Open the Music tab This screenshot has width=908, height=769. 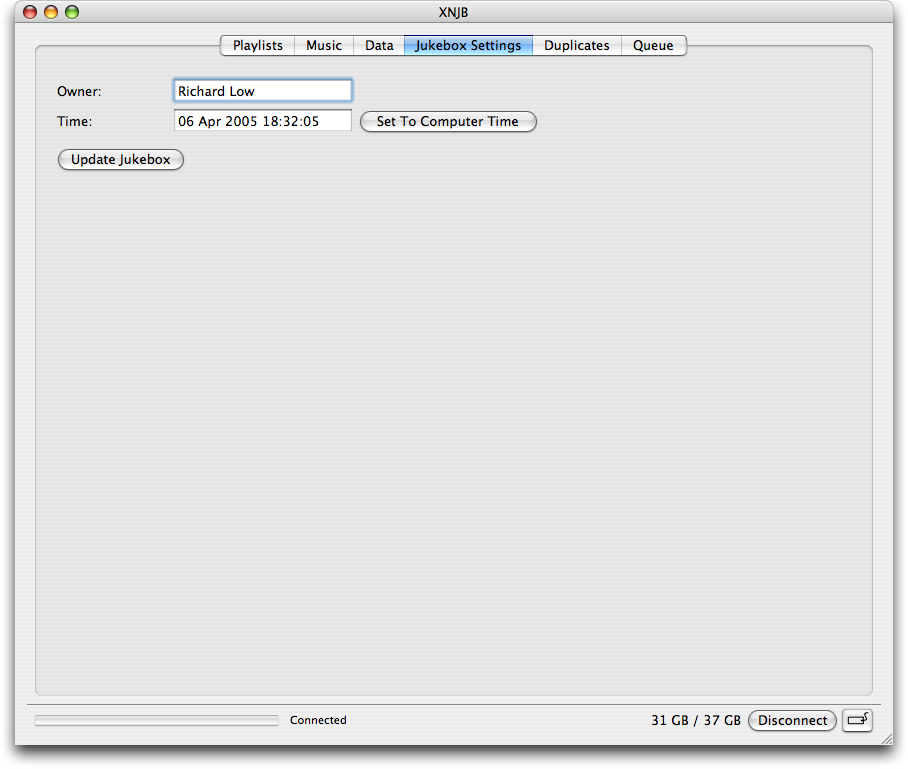point(324,45)
